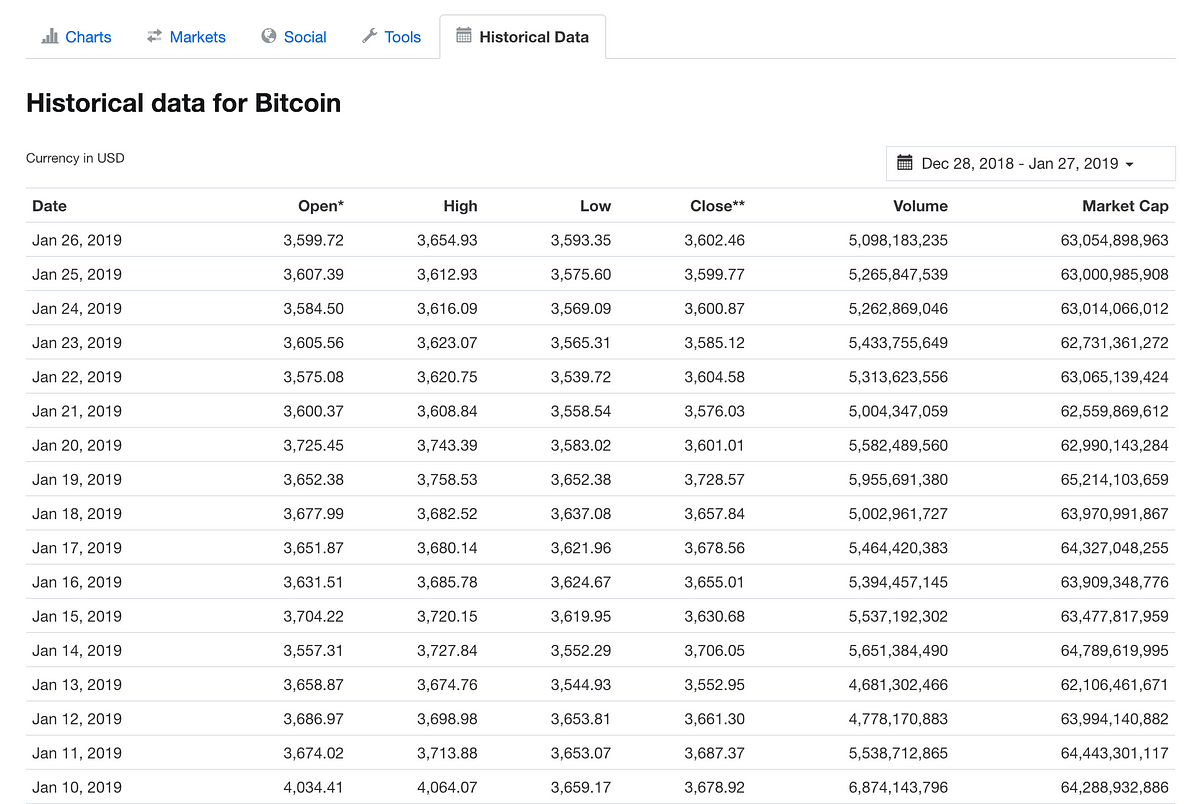The image size is (1200, 804).
Task: Click market cap 63,994,140,882
Action: 1115,718
